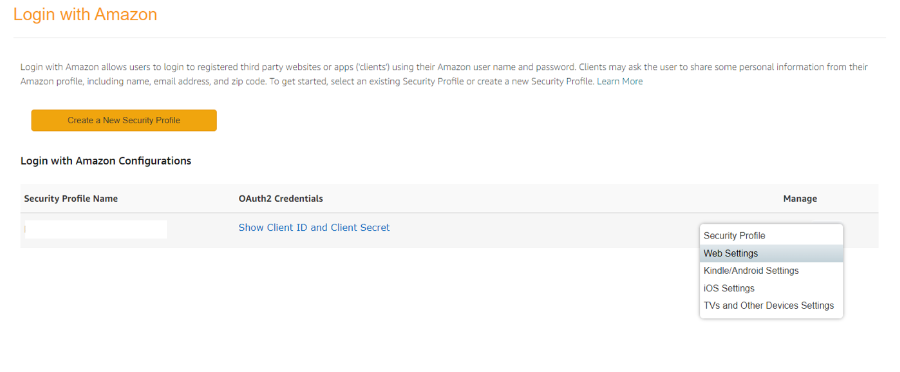Click the Manage column header
Image resolution: width=900 pixels, height=372 pixels.
point(800,199)
